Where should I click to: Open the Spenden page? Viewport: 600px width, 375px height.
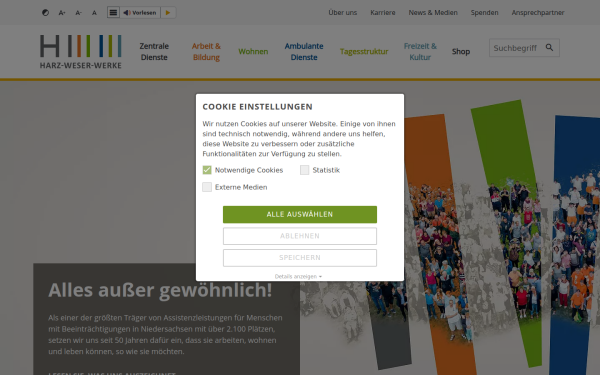(484, 13)
